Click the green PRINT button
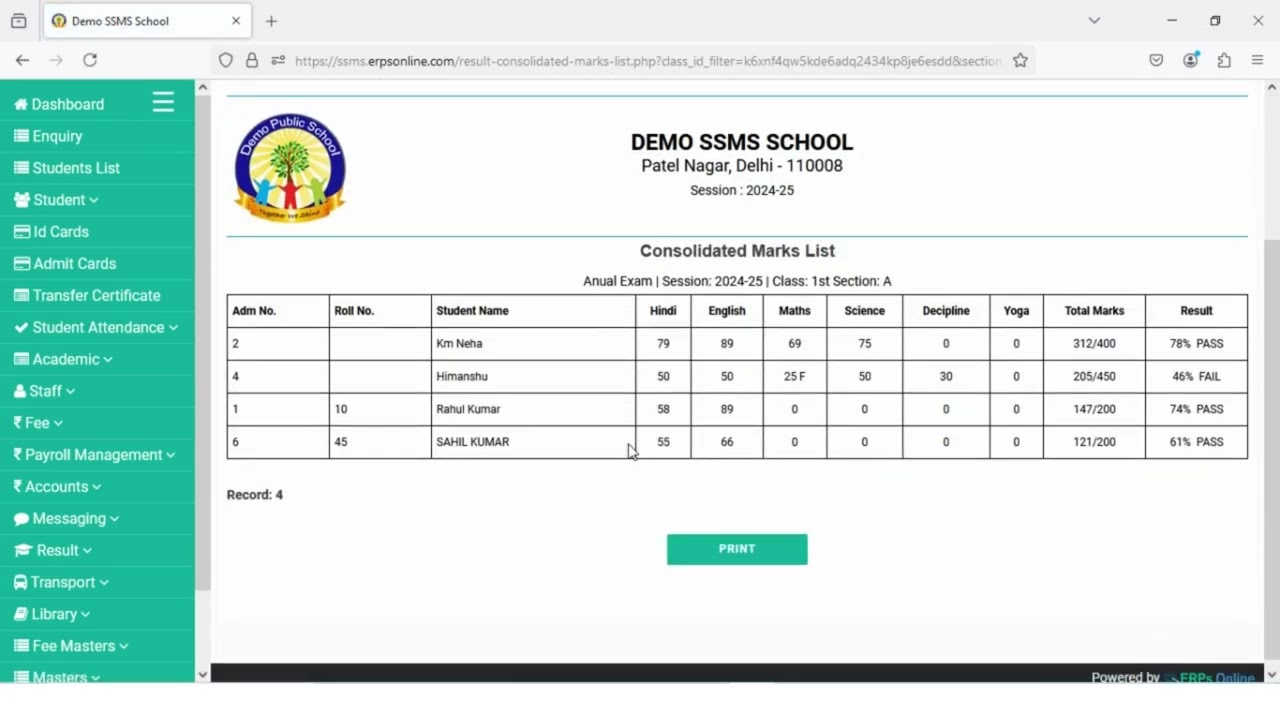The width and height of the screenshot is (1280, 720). click(x=737, y=549)
